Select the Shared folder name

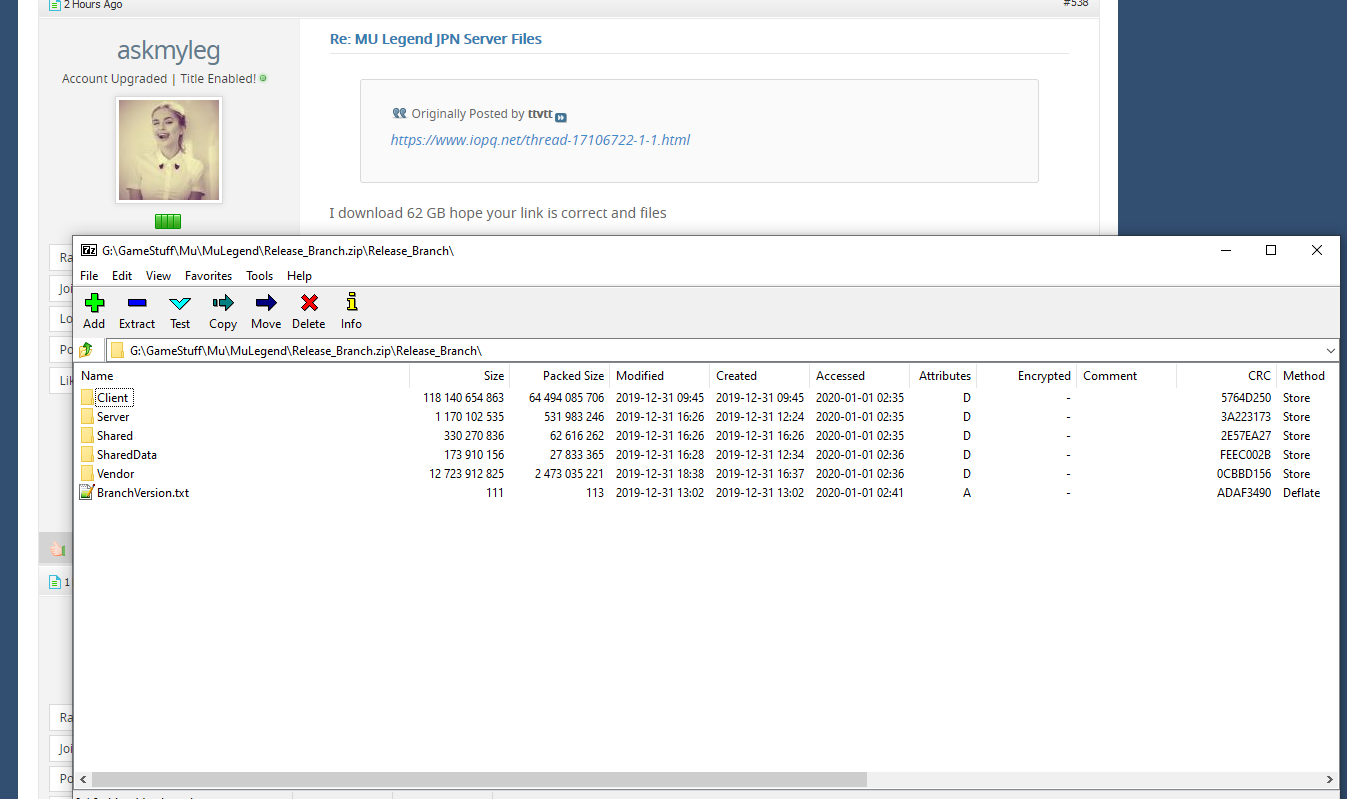pos(115,436)
